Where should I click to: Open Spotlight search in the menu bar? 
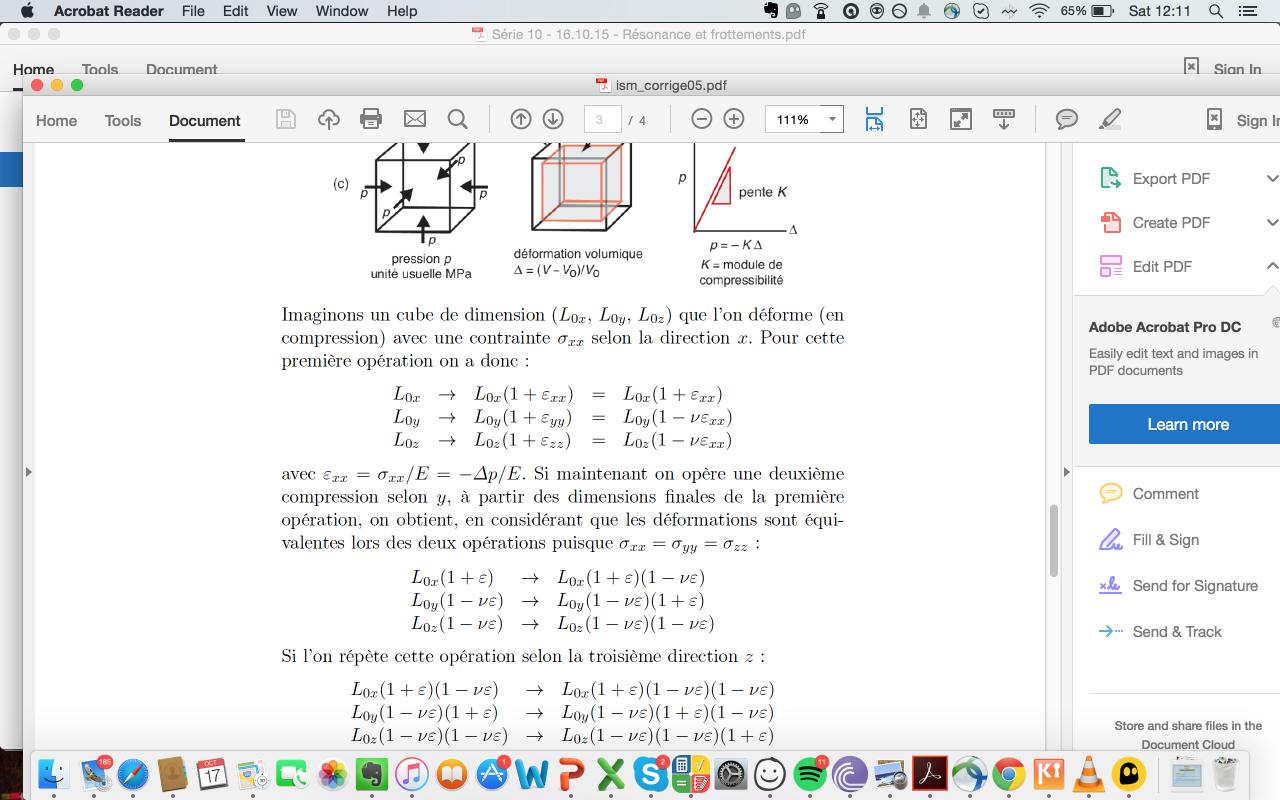[x=1216, y=11]
